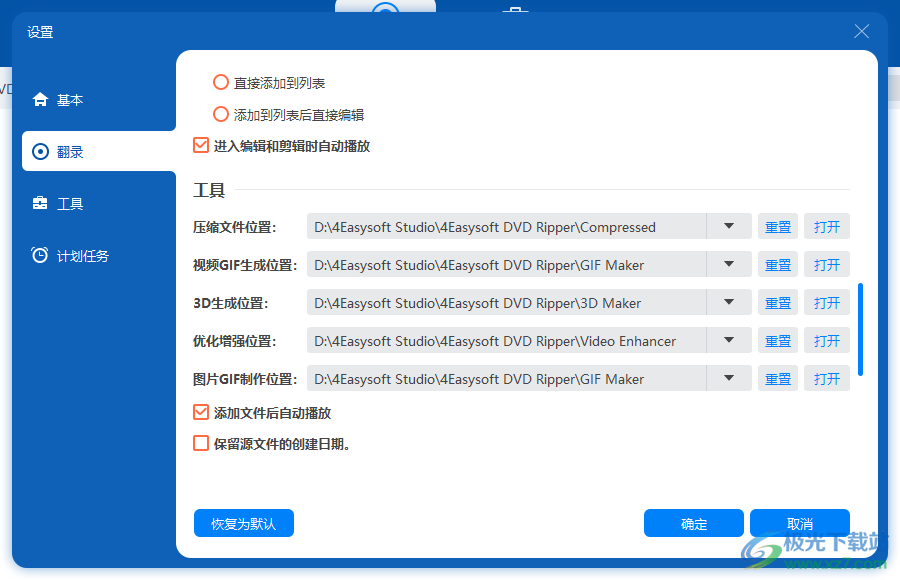Uncheck 进入编辑和剪辑时自动播放

pyautogui.click(x=201, y=145)
